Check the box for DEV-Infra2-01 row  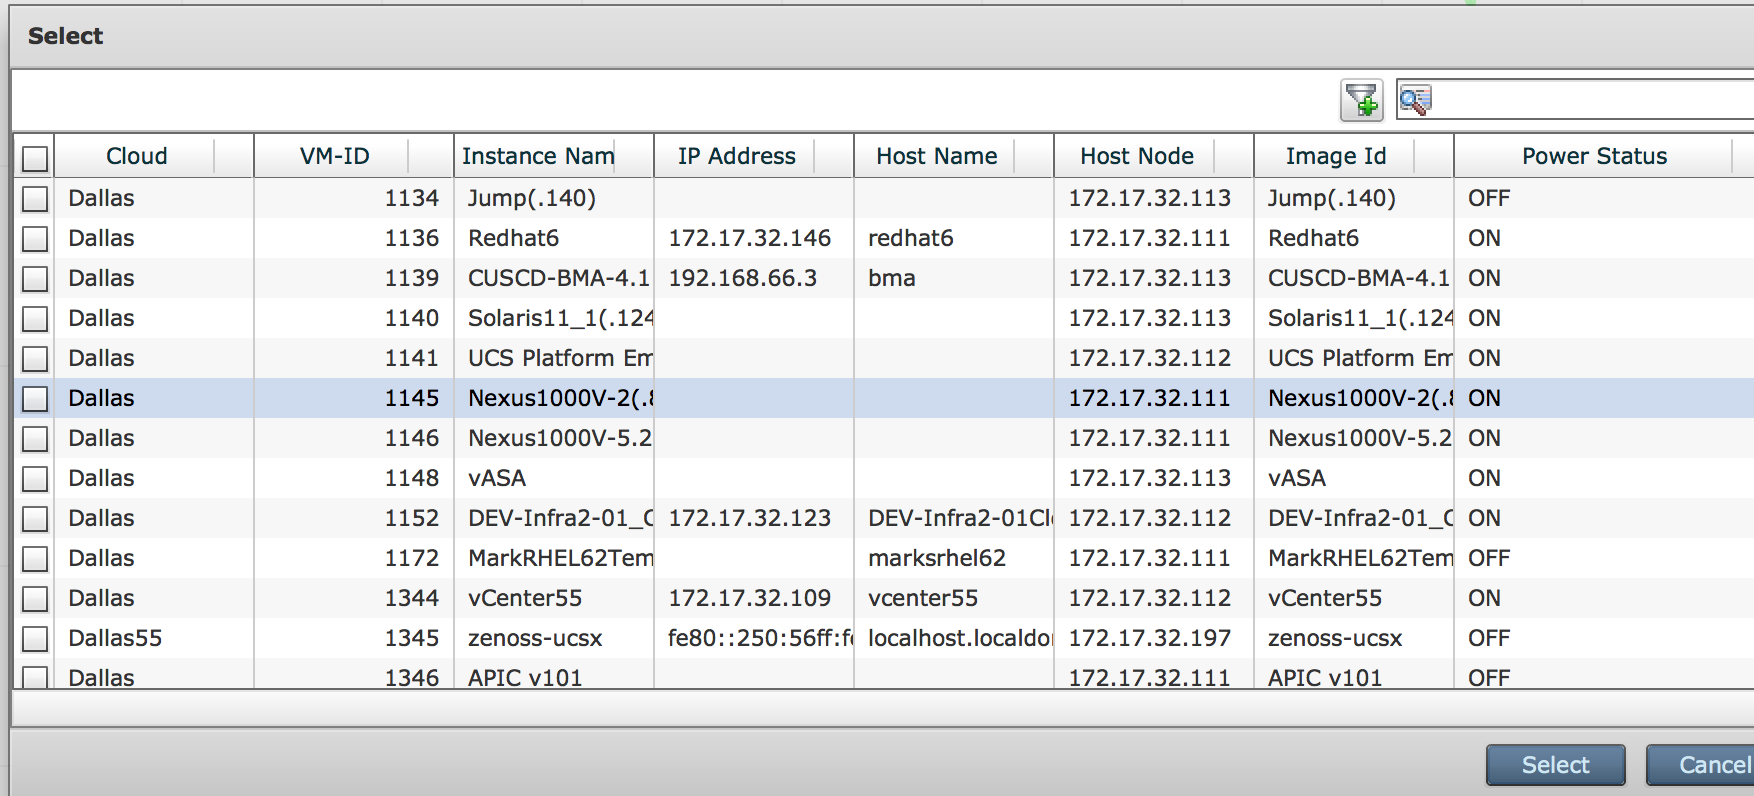pyautogui.click(x=35, y=519)
